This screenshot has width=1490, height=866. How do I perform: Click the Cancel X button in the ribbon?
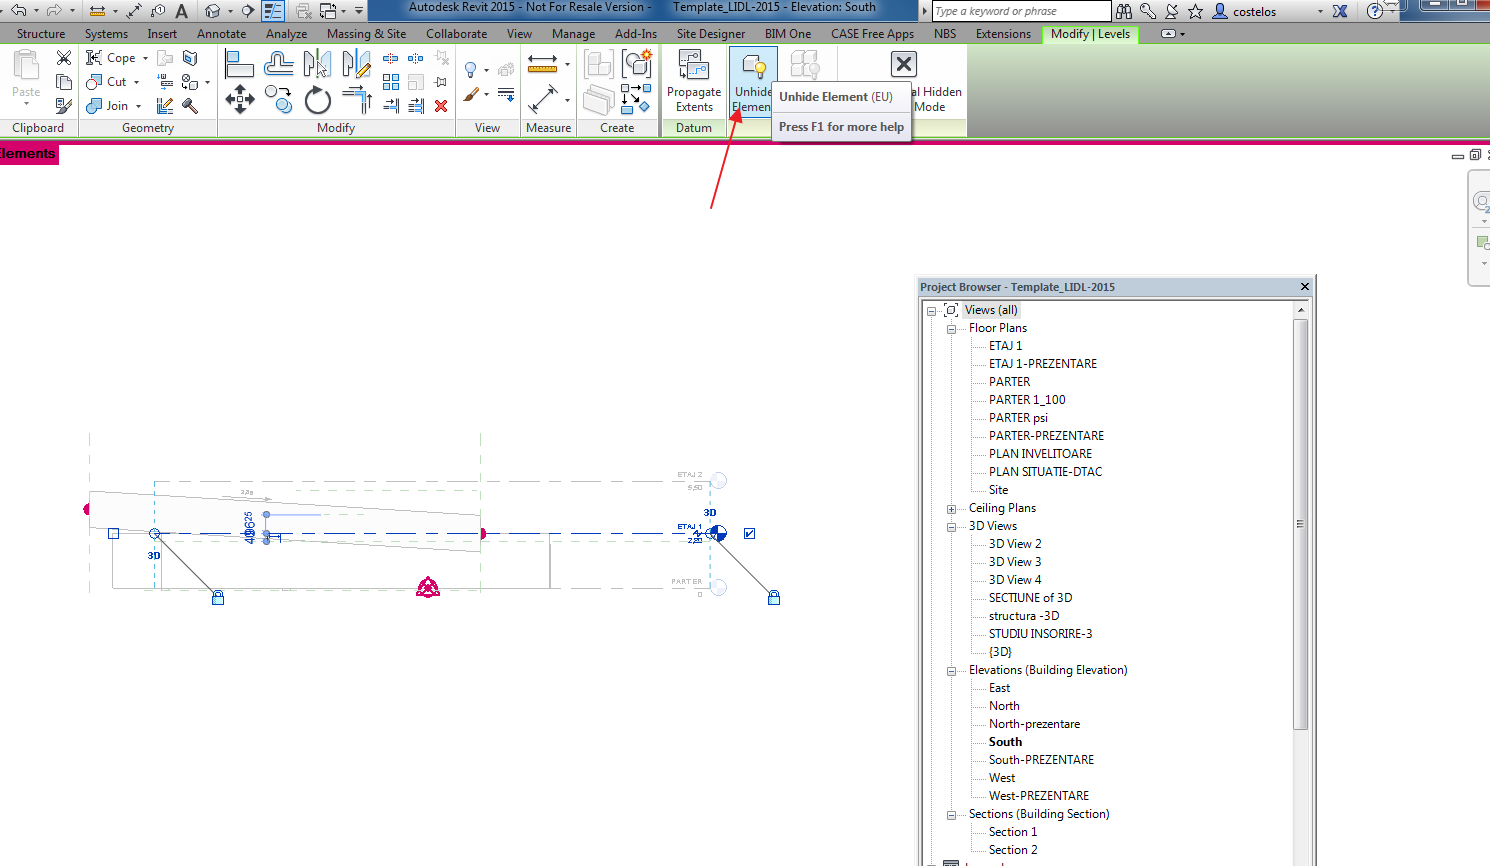click(903, 64)
